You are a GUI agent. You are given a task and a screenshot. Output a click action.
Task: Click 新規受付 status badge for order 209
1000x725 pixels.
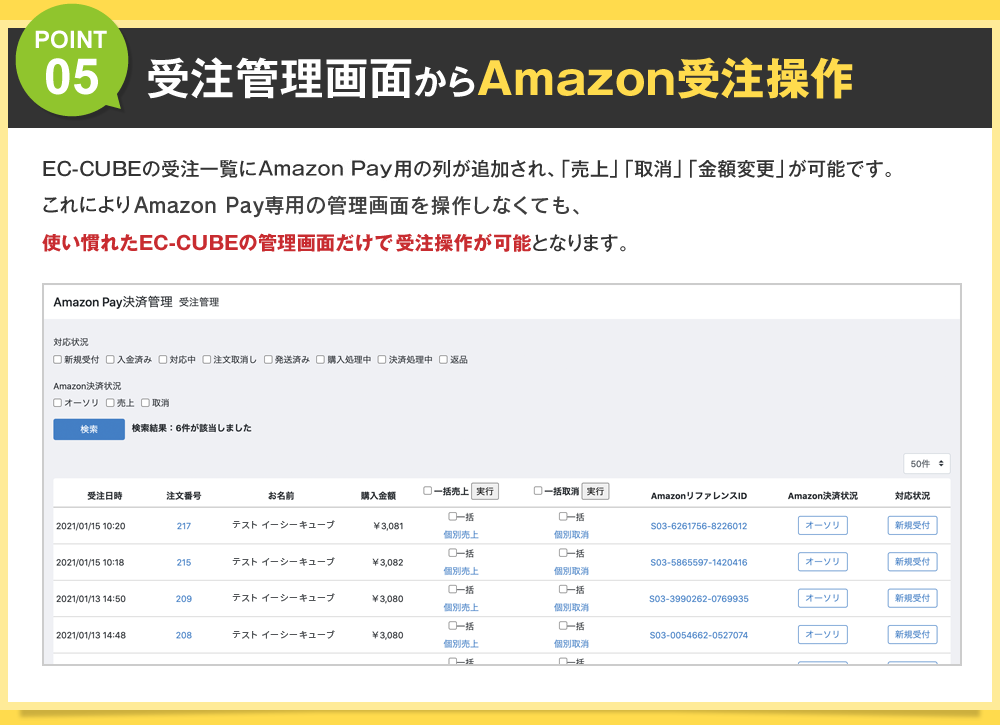coord(912,598)
